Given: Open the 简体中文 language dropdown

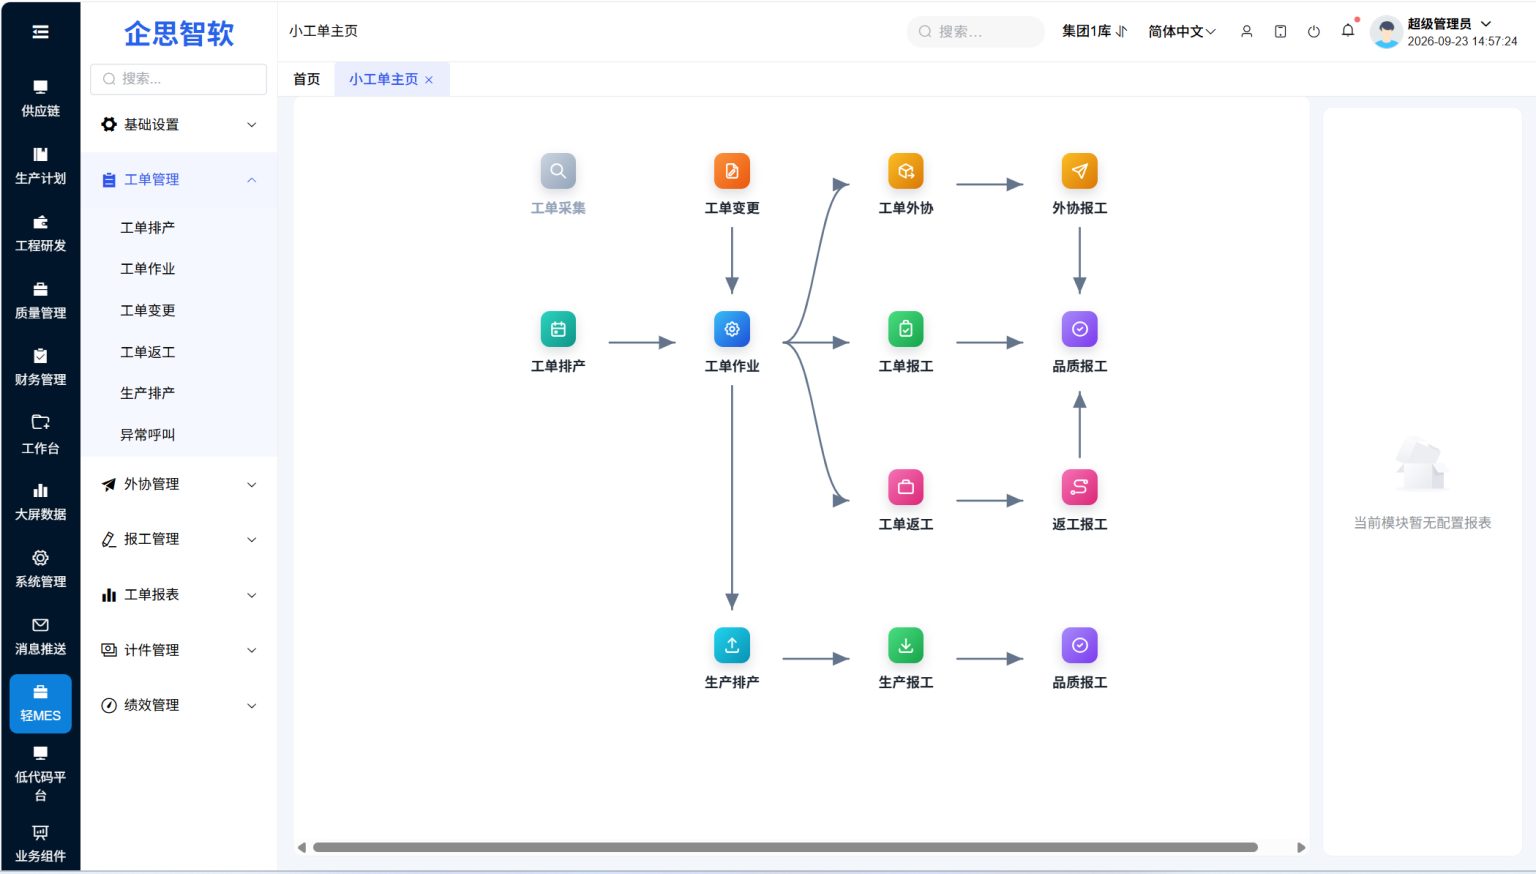Looking at the screenshot, I should pos(1182,31).
